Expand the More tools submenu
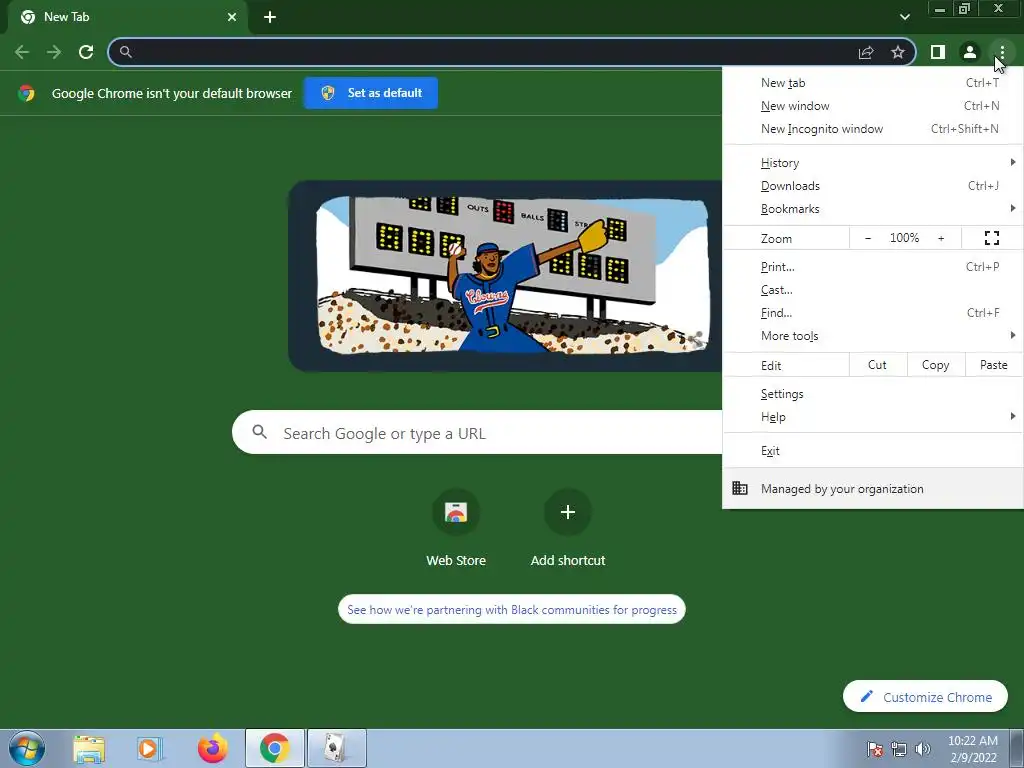 coord(873,335)
